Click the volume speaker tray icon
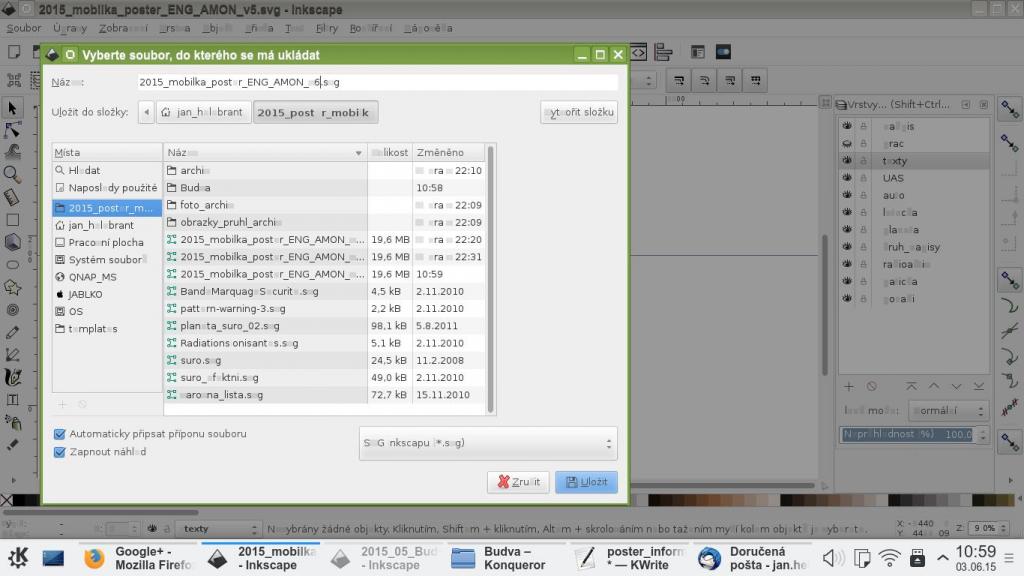Viewport: 1024px width, 576px height. click(832, 558)
